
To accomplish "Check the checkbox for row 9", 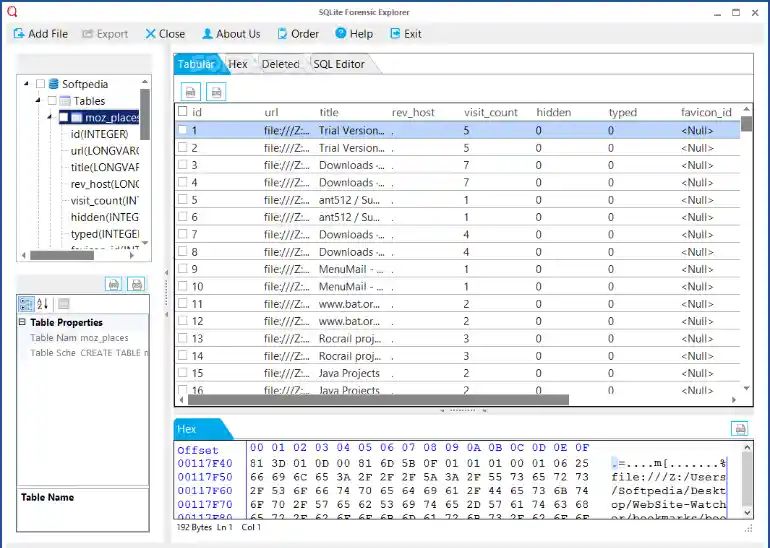I will pos(183,269).
